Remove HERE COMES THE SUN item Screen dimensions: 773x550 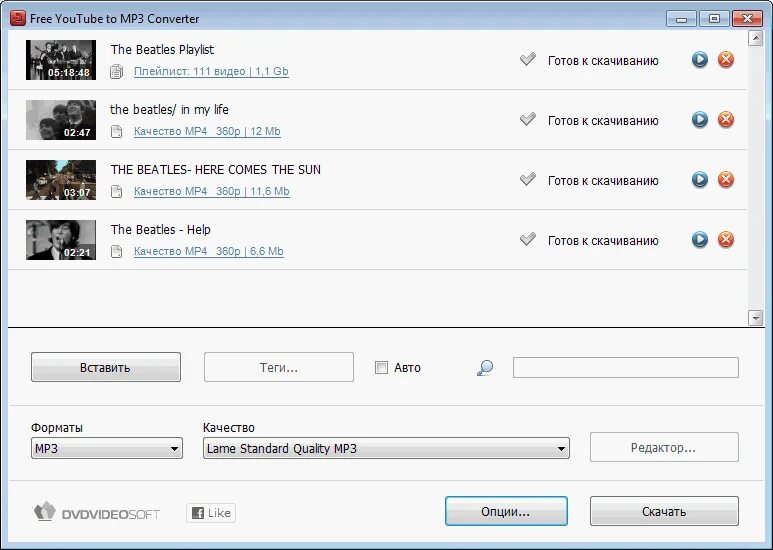726,179
